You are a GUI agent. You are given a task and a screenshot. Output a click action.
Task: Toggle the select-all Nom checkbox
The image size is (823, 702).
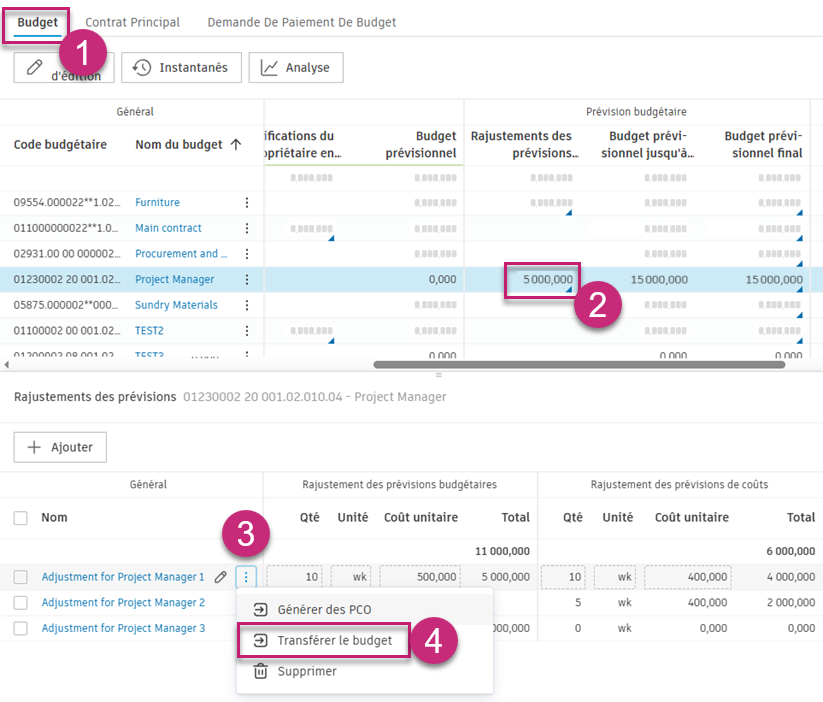21,518
